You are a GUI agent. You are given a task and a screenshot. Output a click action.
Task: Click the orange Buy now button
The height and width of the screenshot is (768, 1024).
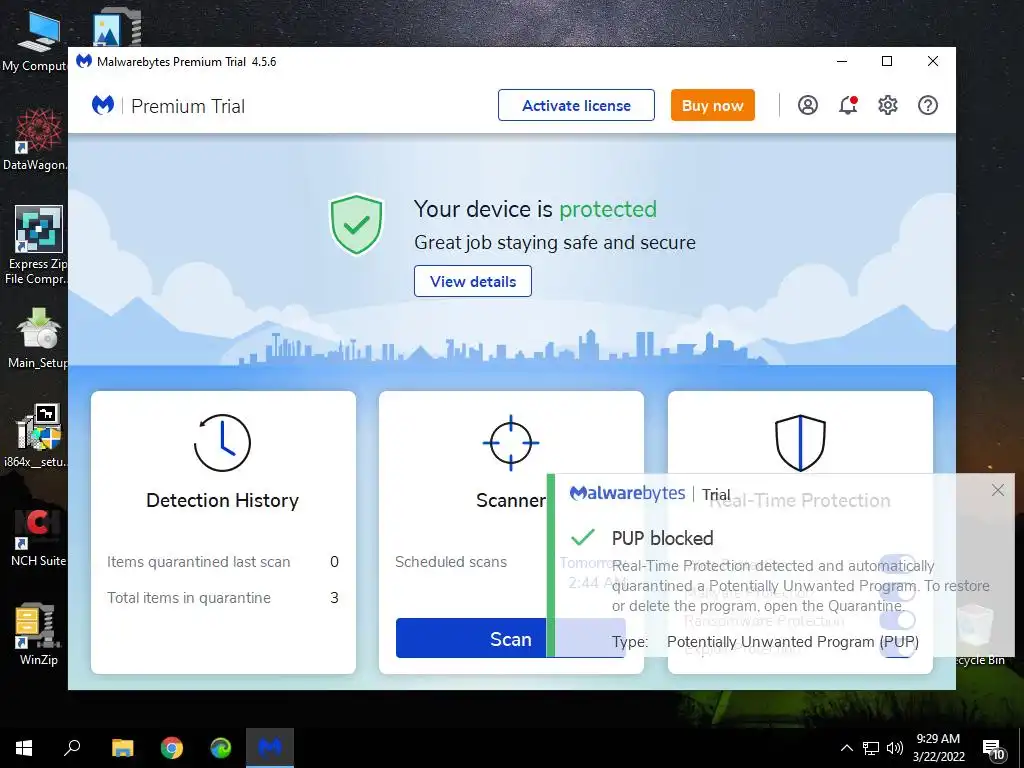tap(712, 105)
